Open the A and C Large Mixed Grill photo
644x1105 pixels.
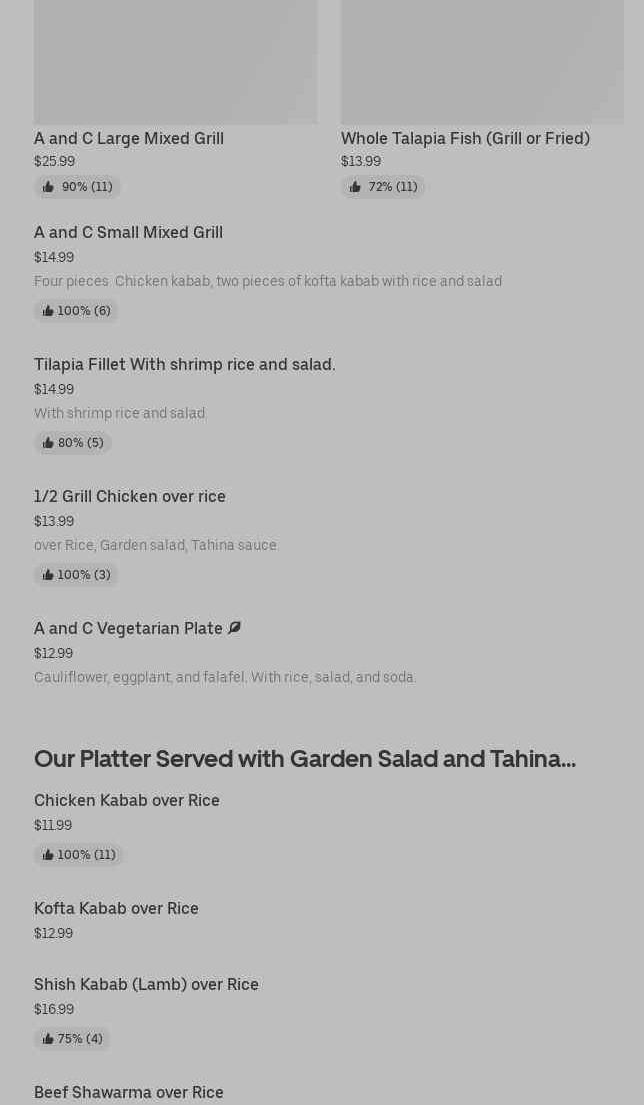pos(175,60)
